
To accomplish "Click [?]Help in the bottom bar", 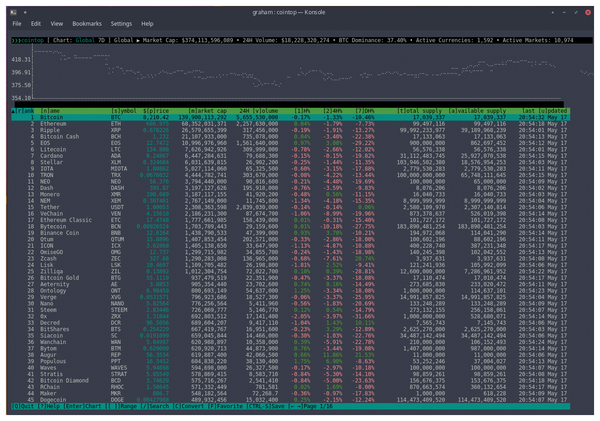I will point(49,406).
